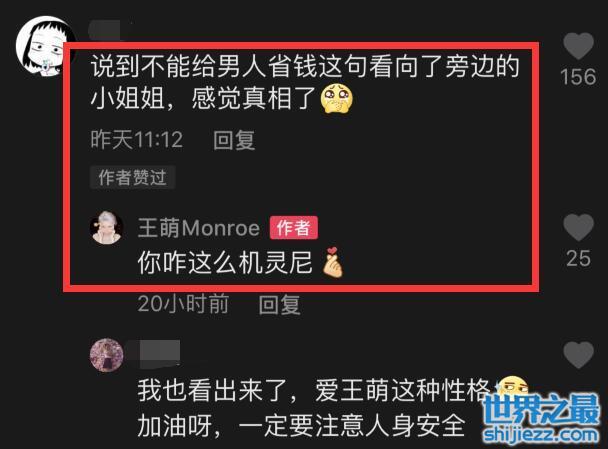The image size is (608, 449).
Task: Tap the 作者赞过 tag
Action: [132, 178]
